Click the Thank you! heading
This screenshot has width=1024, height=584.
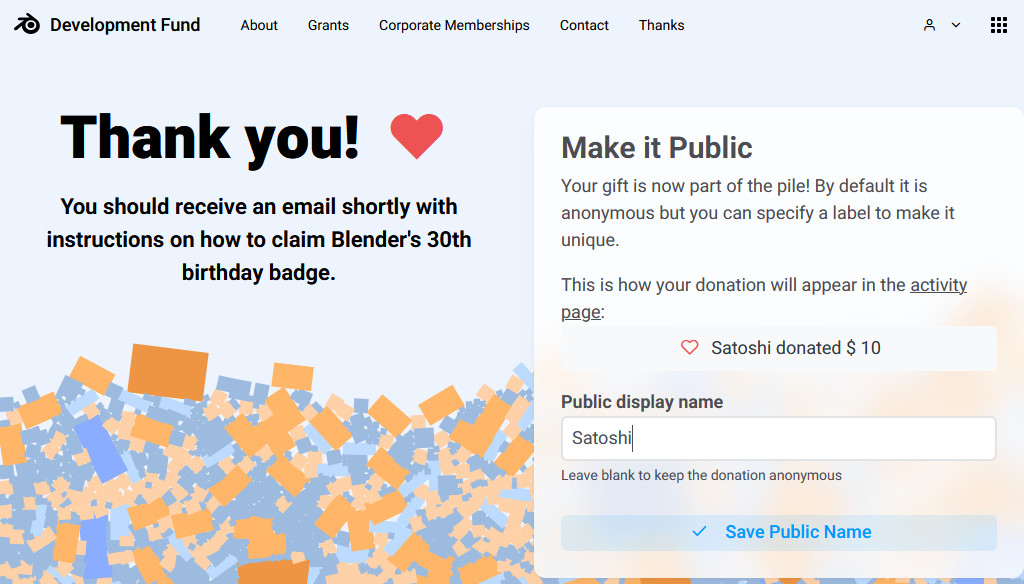coord(210,137)
